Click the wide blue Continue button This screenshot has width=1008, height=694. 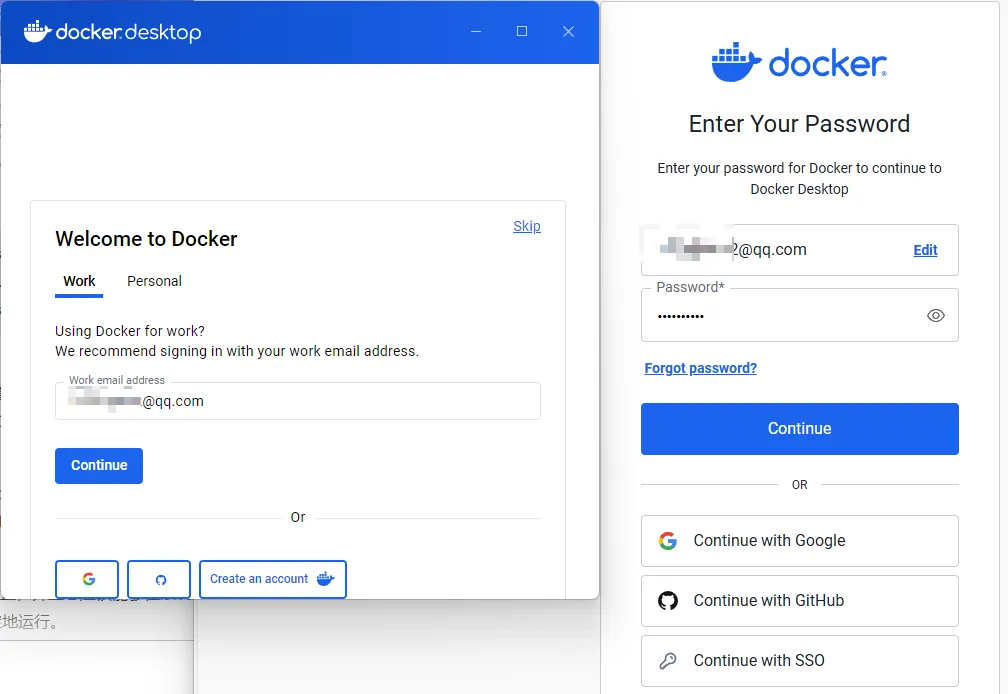click(800, 429)
